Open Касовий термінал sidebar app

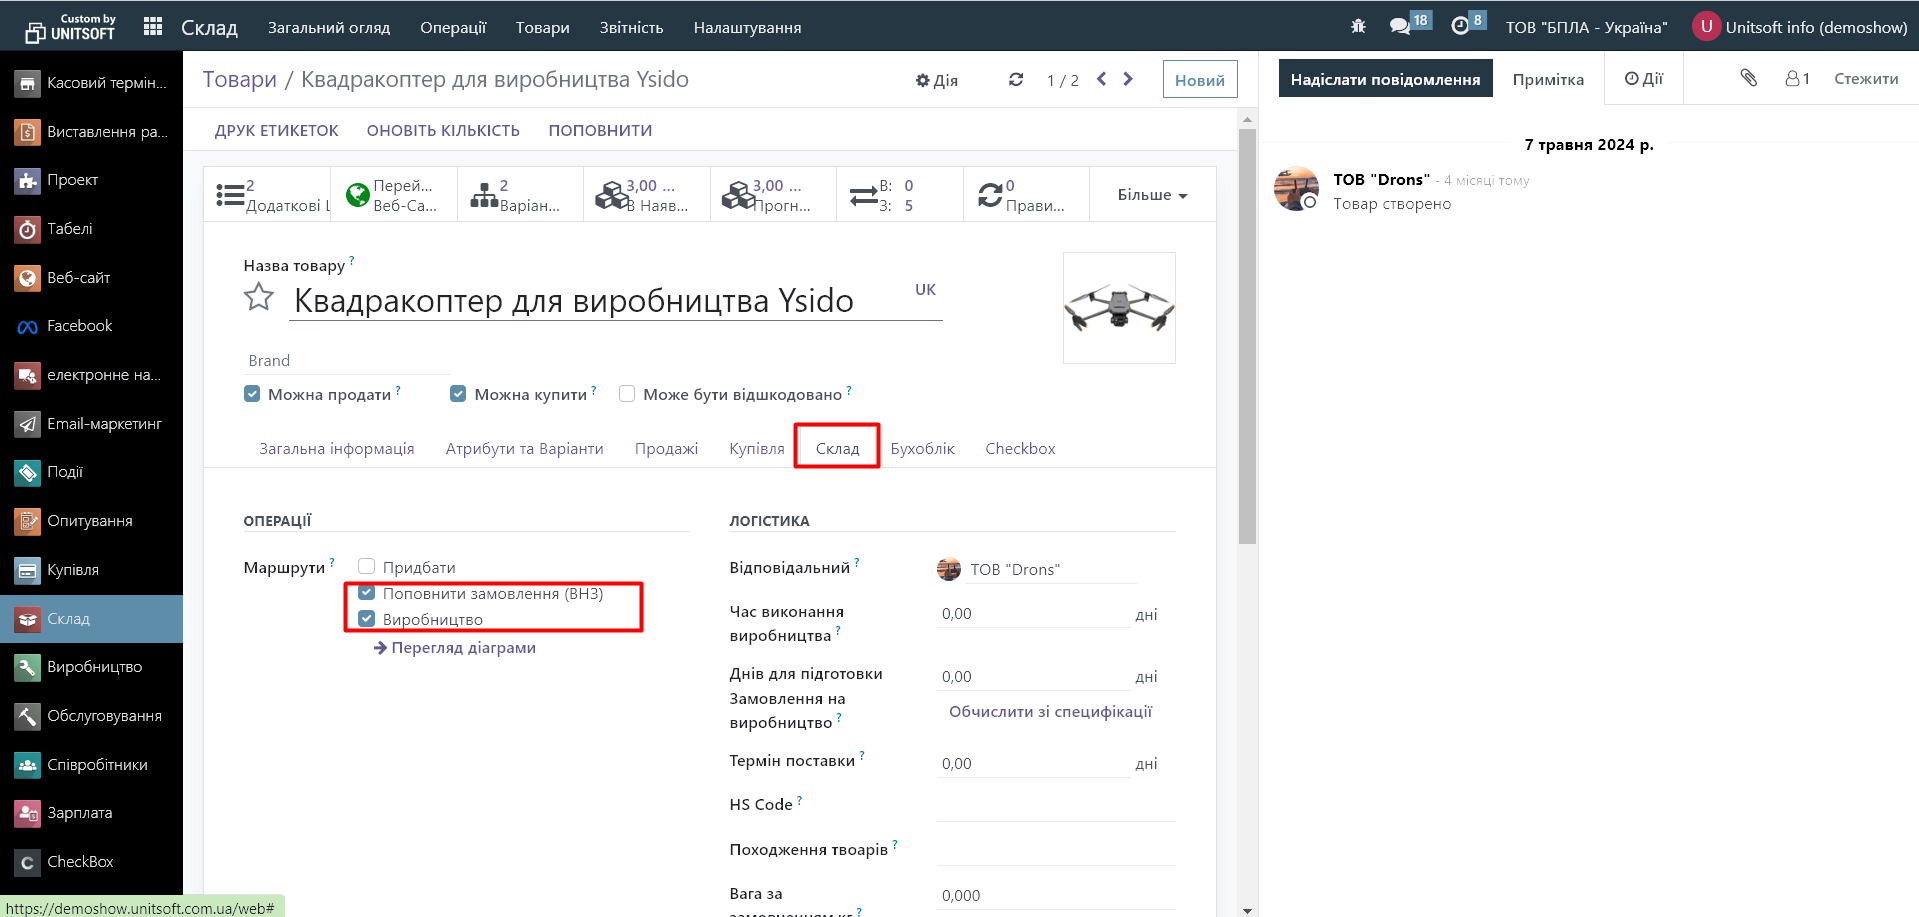click(91, 83)
